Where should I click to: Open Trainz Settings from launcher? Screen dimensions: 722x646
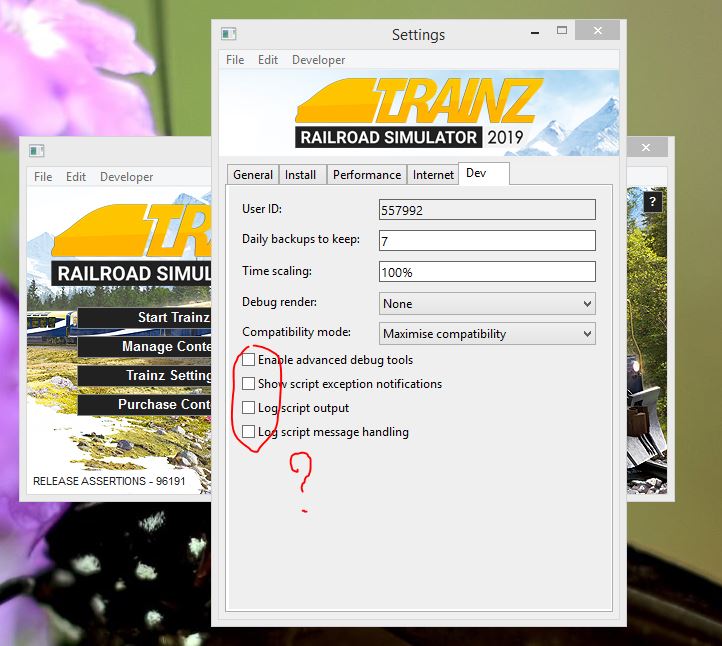point(144,375)
